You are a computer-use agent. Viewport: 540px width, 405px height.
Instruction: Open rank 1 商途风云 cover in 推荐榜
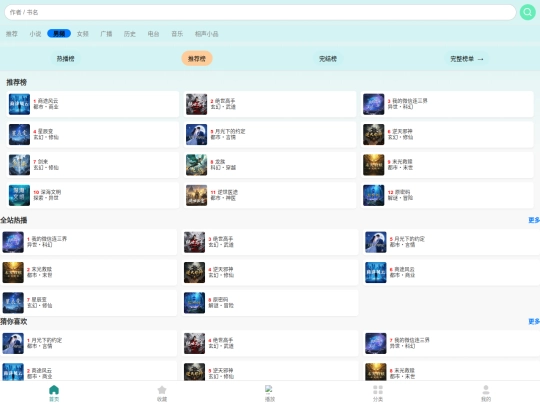pyautogui.click(x=19, y=104)
